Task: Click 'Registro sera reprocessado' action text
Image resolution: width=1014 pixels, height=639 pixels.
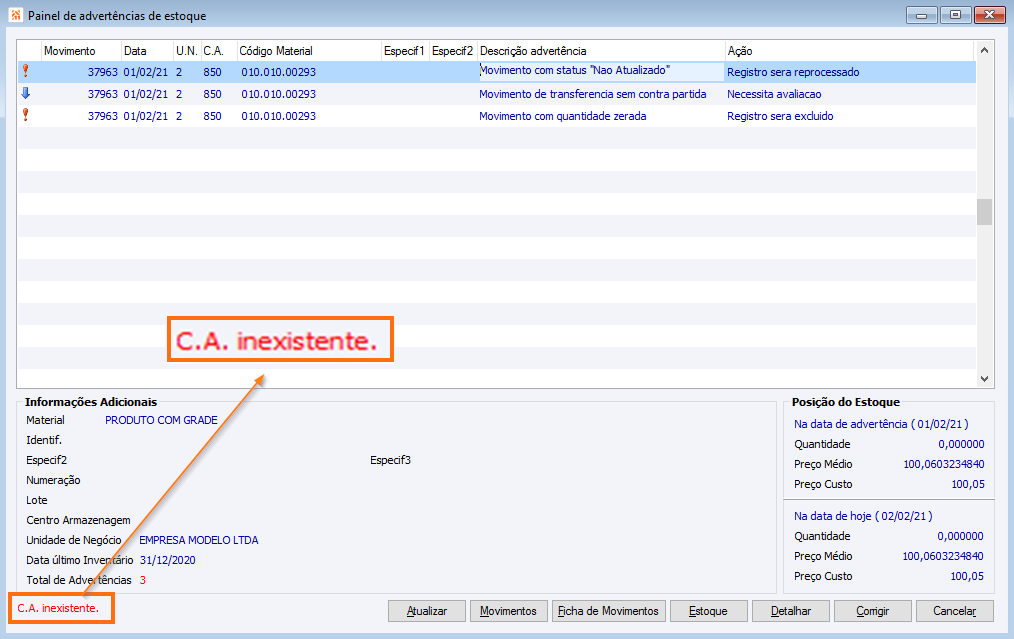Action: tap(793, 72)
